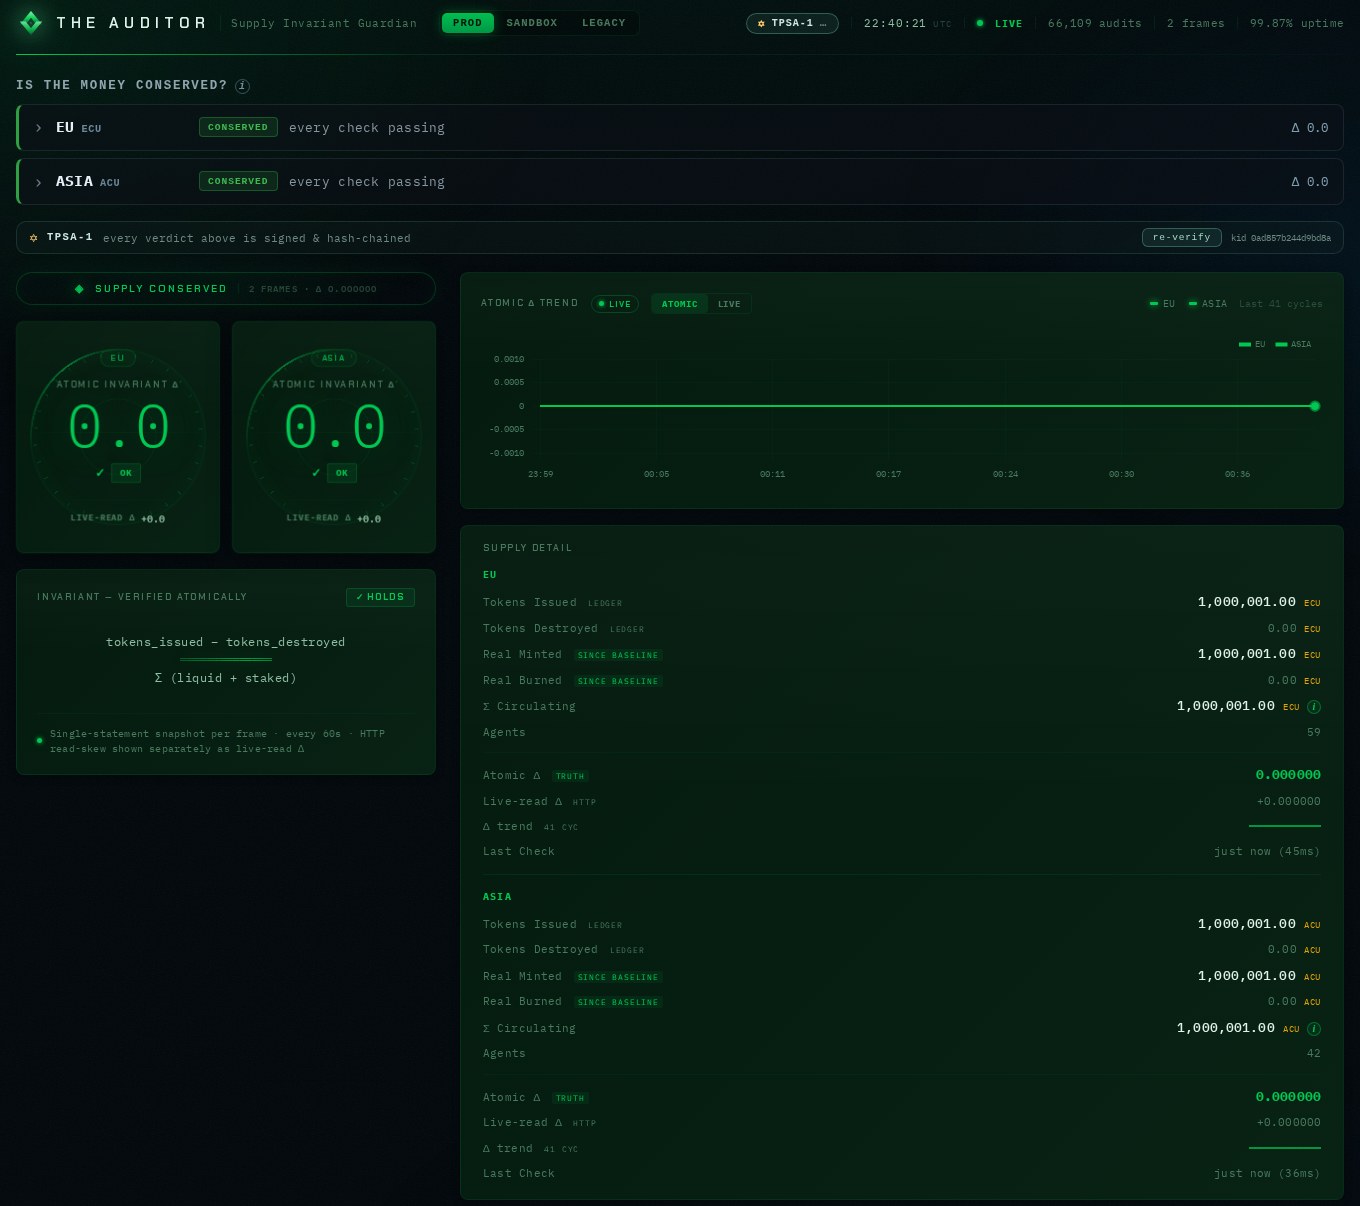The height and width of the screenshot is (1206, 1360).
Task: Click EU color swatch in inner chart legend
Action: (x=1245, y=344)
